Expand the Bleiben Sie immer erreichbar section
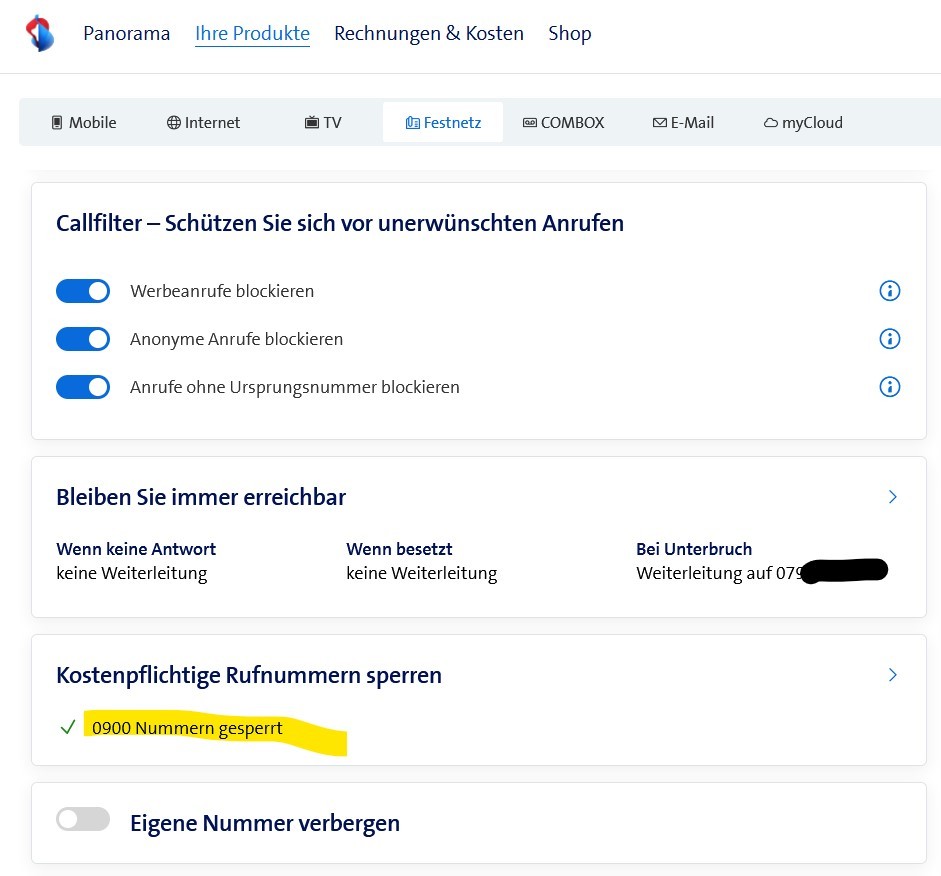This screenshot has height=876, width=941. click(x=891, y=496)
